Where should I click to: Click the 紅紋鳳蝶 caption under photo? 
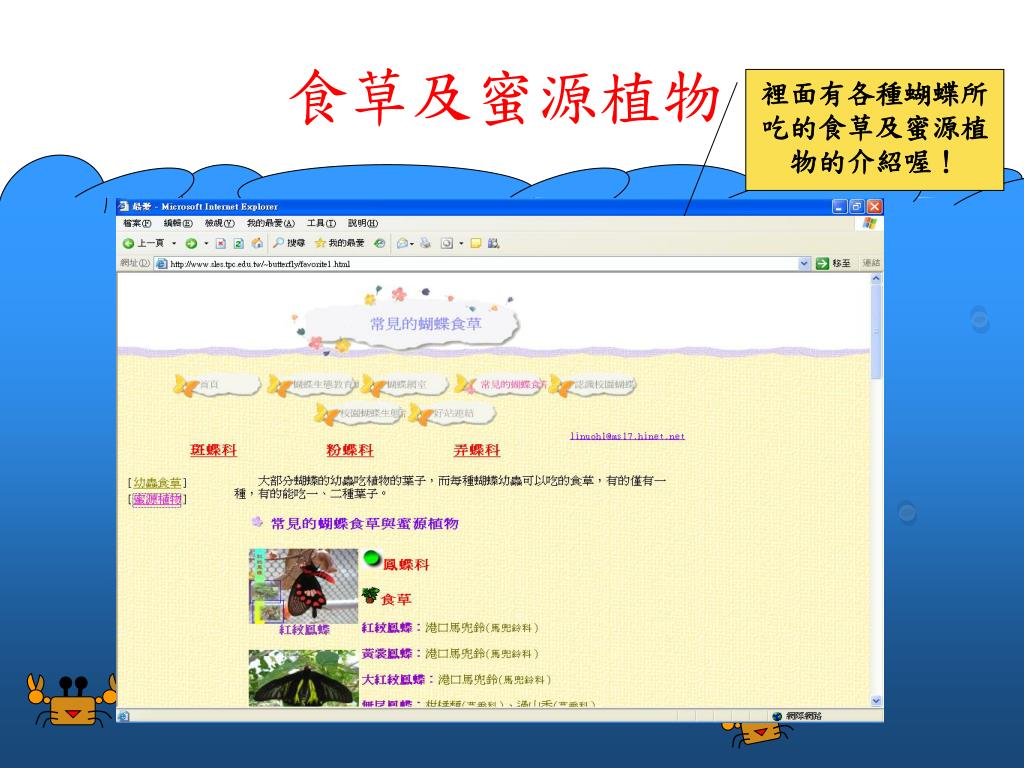[304, 630]
